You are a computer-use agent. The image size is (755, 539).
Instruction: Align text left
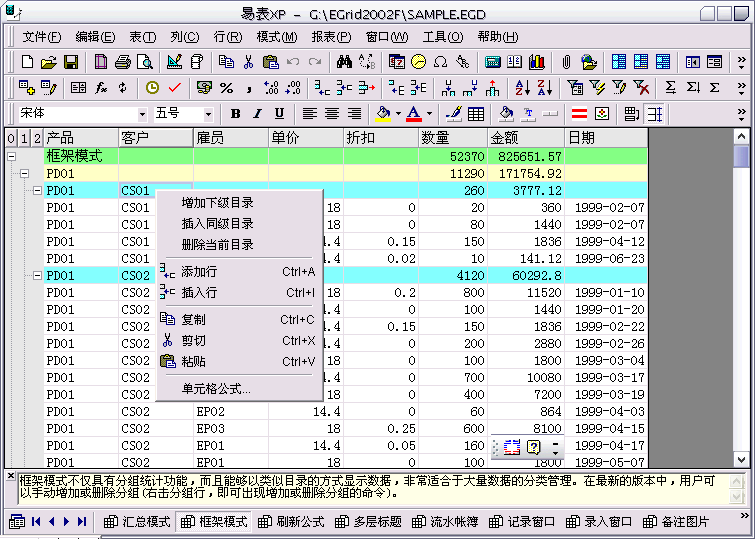(310, 114)
